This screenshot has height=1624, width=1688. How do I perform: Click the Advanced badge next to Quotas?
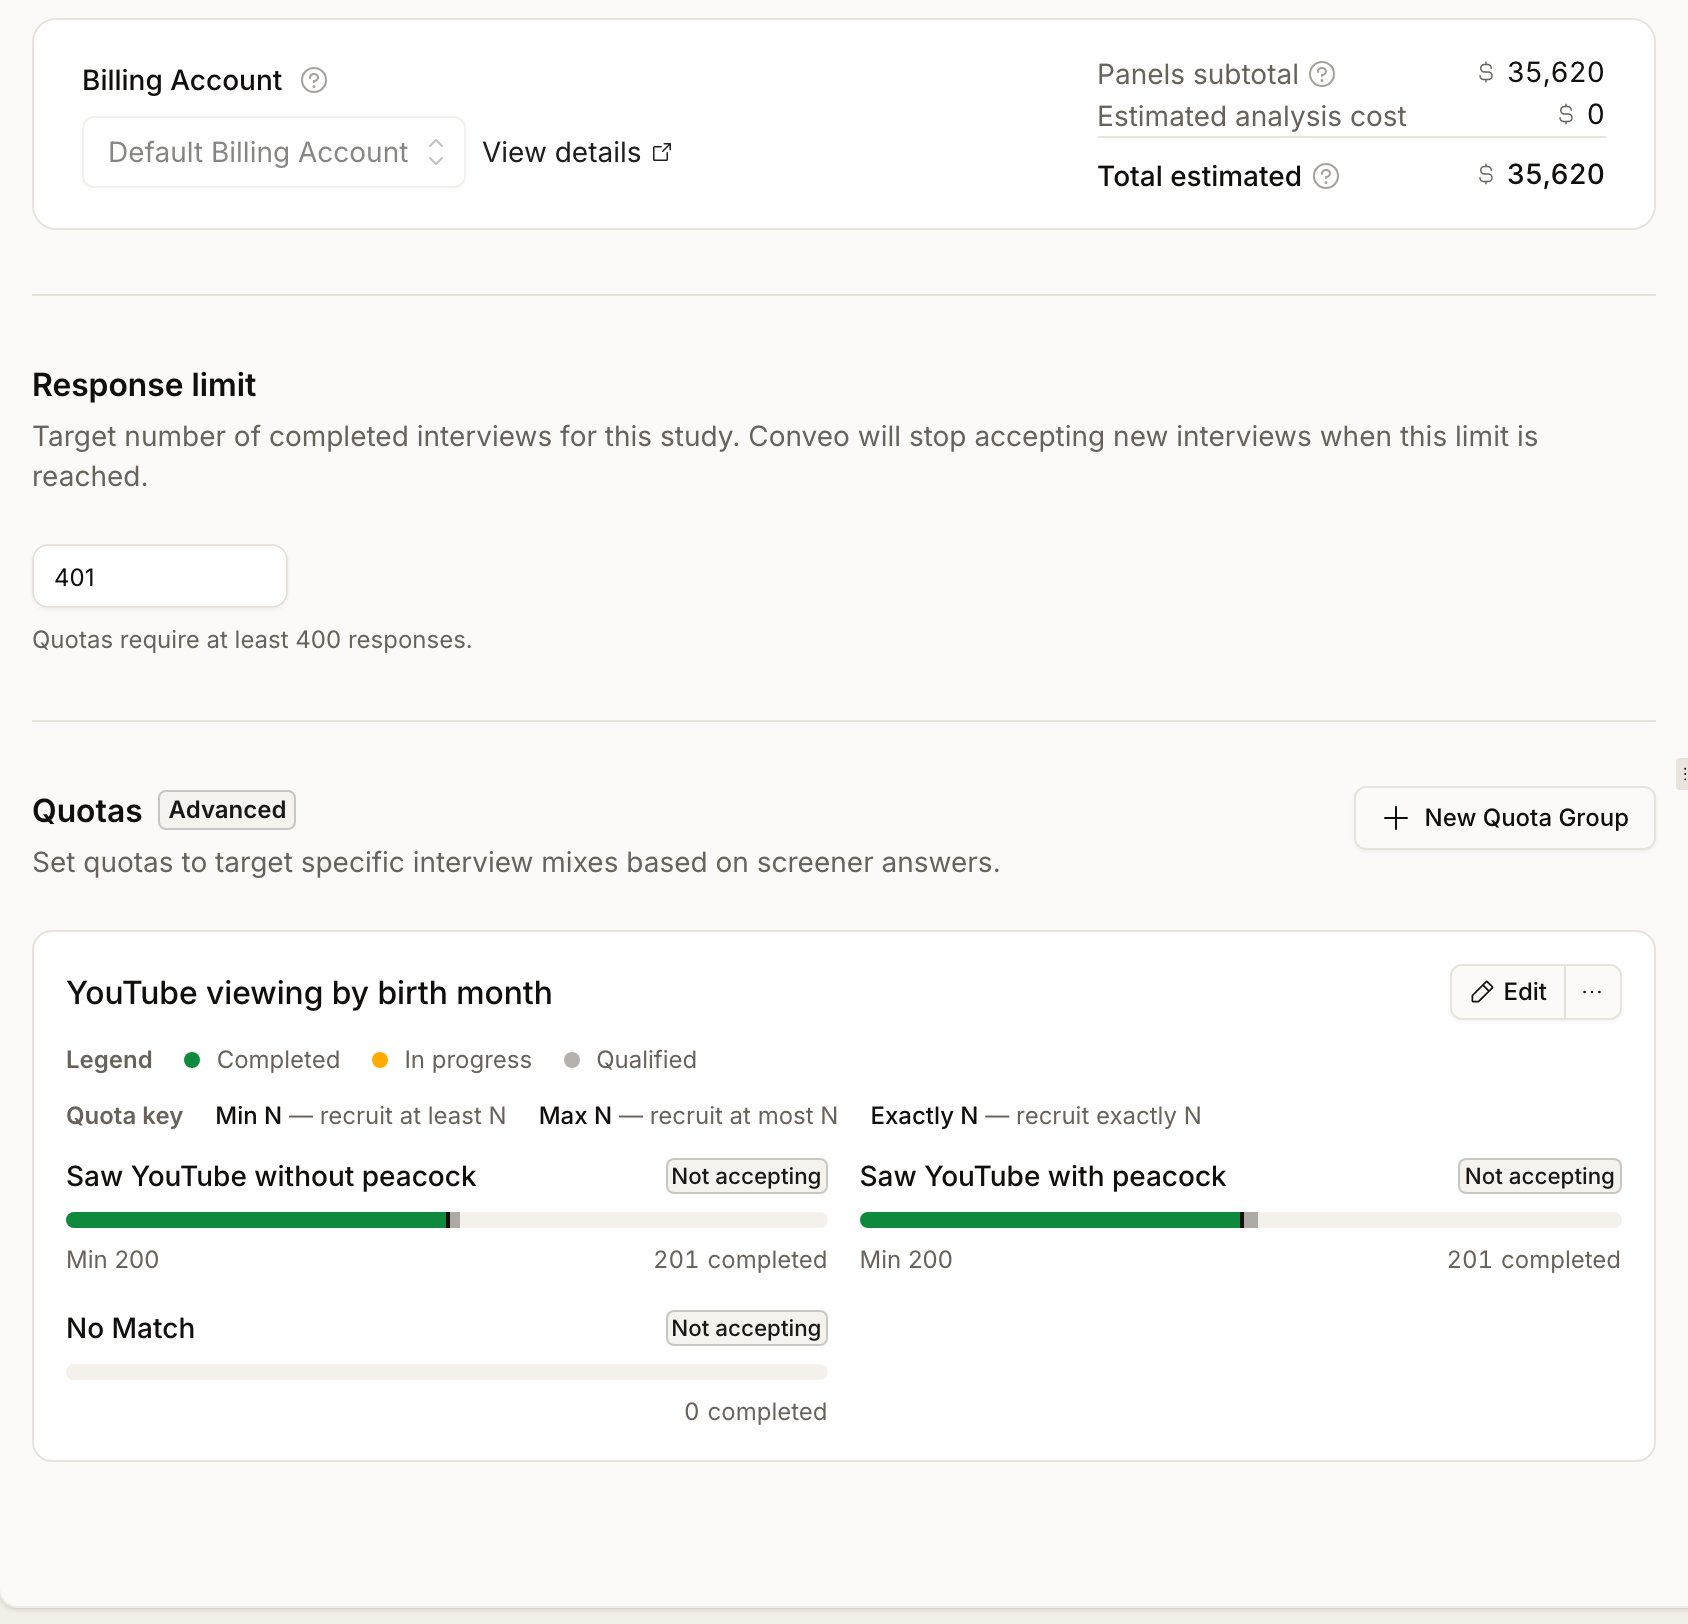227,810
